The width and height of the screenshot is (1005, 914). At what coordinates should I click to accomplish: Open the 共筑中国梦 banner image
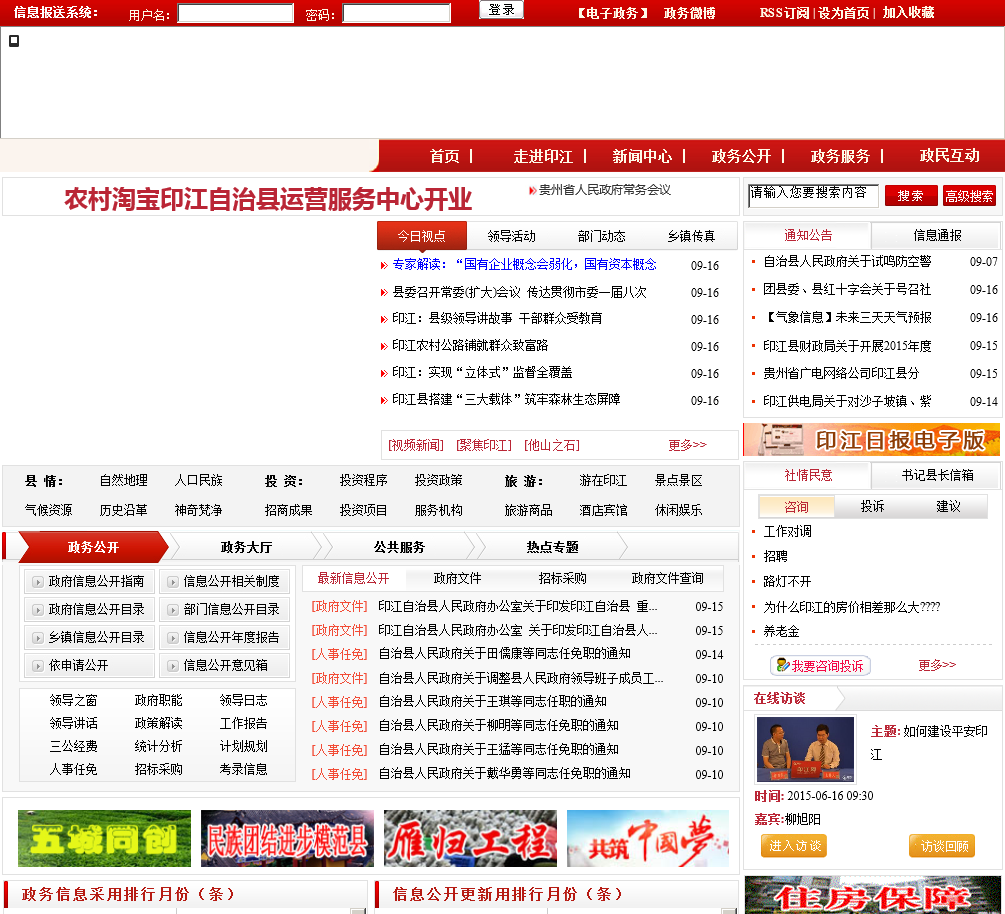(x=648, y=838)
